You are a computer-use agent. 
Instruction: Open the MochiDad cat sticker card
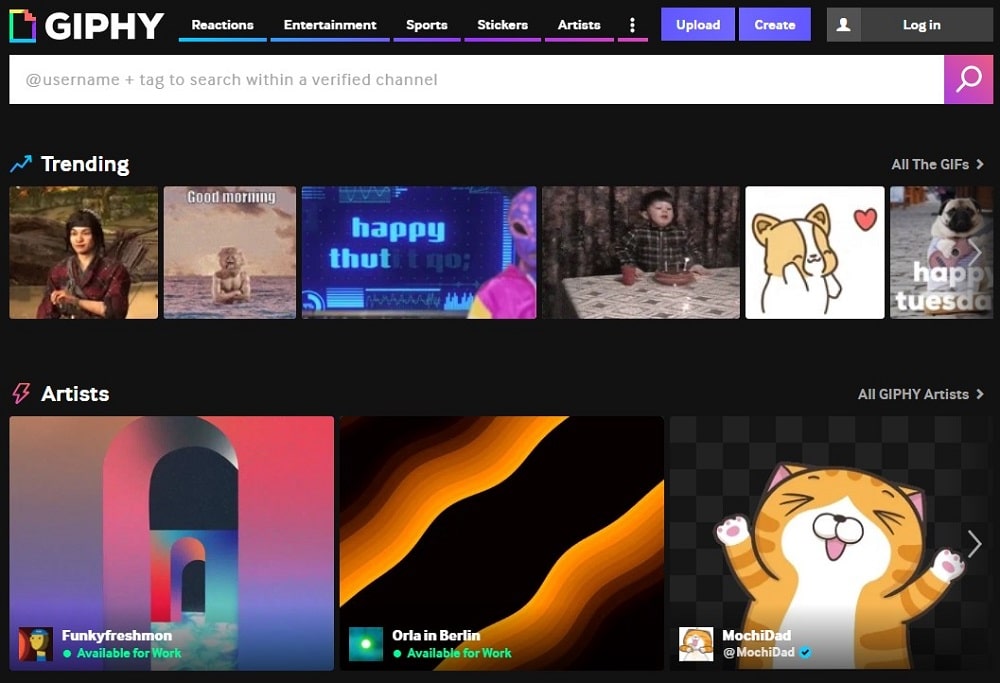(x=832, y=543)
